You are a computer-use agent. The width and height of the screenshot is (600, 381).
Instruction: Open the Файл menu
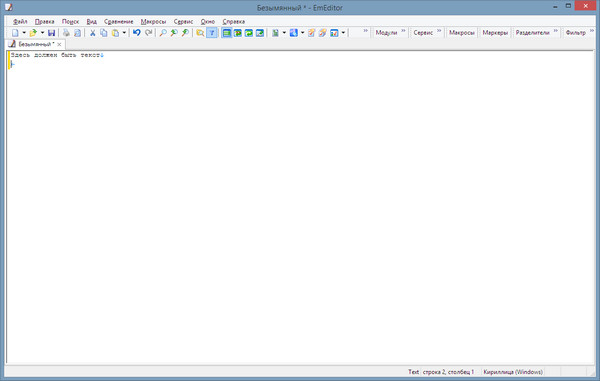[x=20, y=22]
